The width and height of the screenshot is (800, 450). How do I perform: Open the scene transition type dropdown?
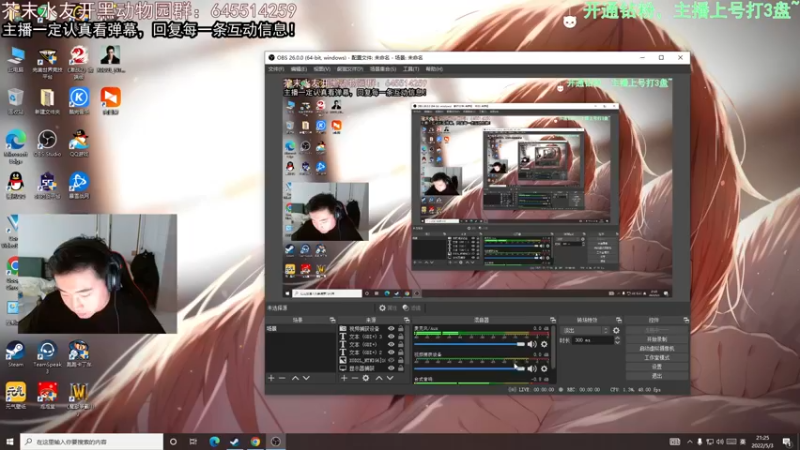point(585,331)
